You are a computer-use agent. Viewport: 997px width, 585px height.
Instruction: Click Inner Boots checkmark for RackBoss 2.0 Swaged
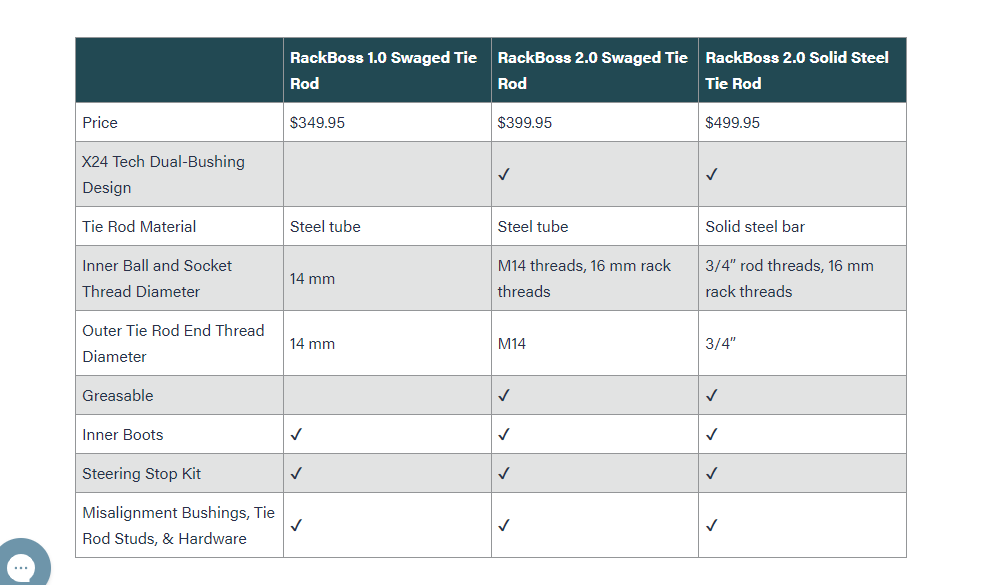[x=504, y=434]
